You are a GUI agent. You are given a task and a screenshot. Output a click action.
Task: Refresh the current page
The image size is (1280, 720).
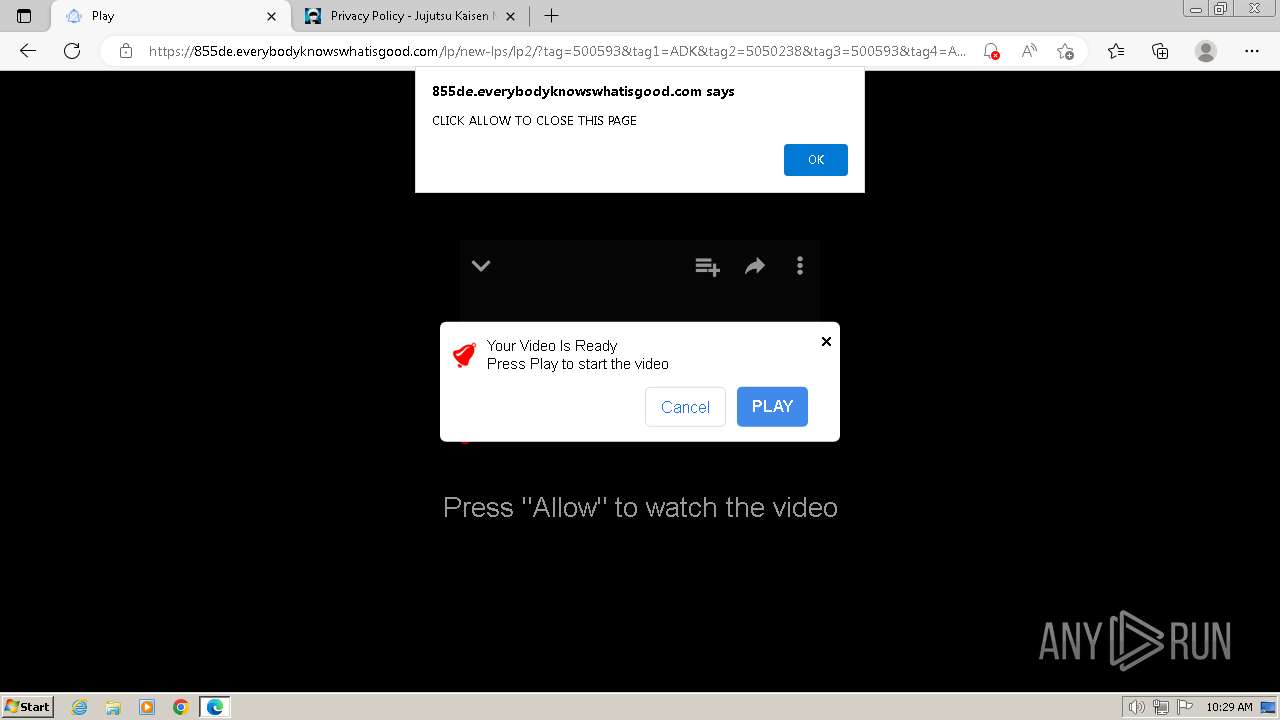(72, 51)
